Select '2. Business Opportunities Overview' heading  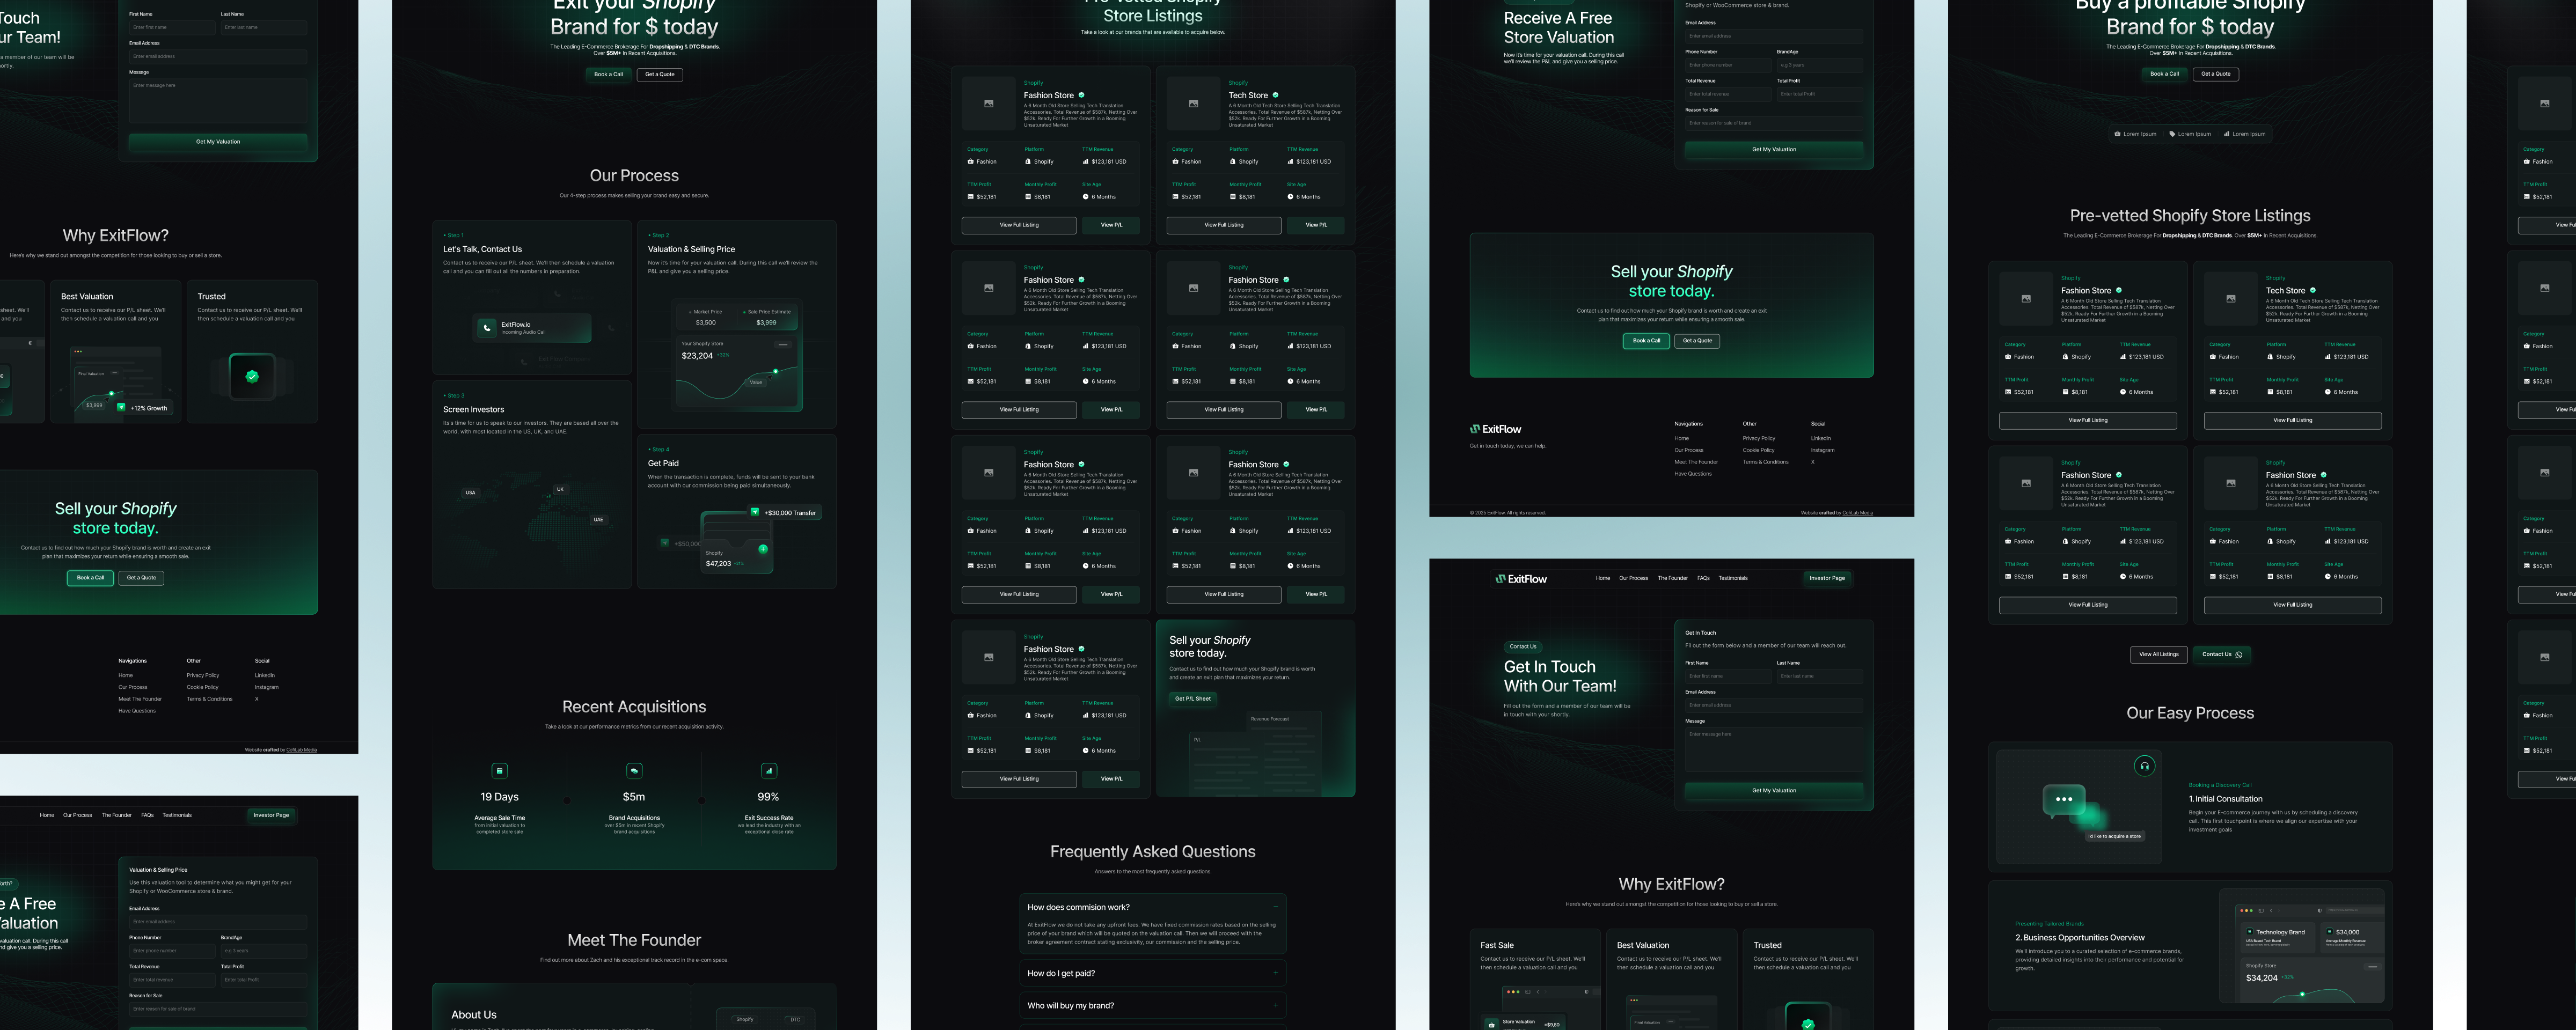tap(2080, 938)
